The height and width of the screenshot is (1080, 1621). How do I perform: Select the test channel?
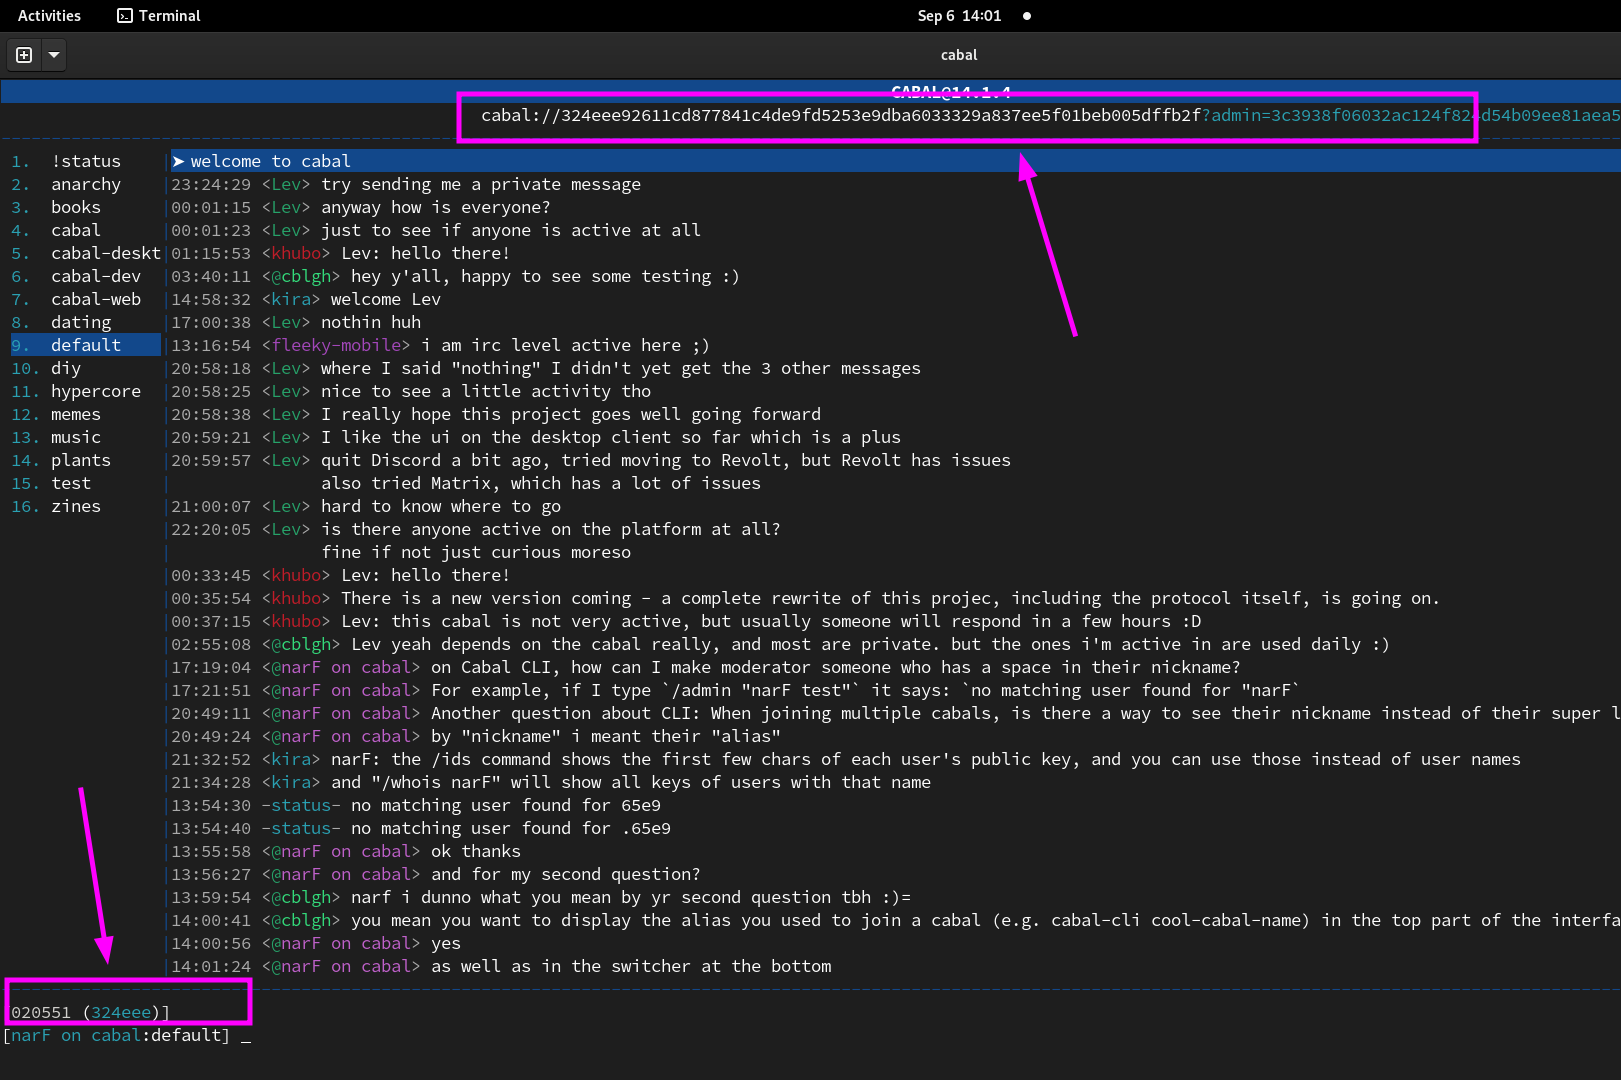(85, 483)
